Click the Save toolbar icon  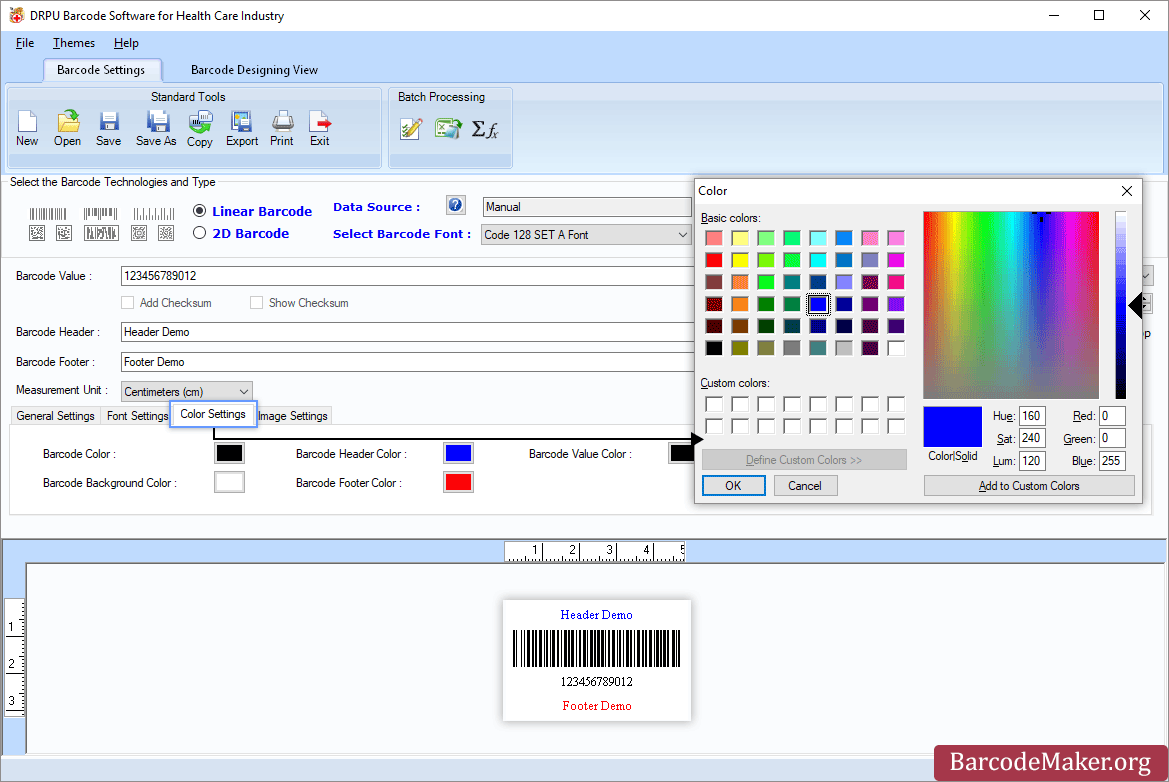(109, 128)
